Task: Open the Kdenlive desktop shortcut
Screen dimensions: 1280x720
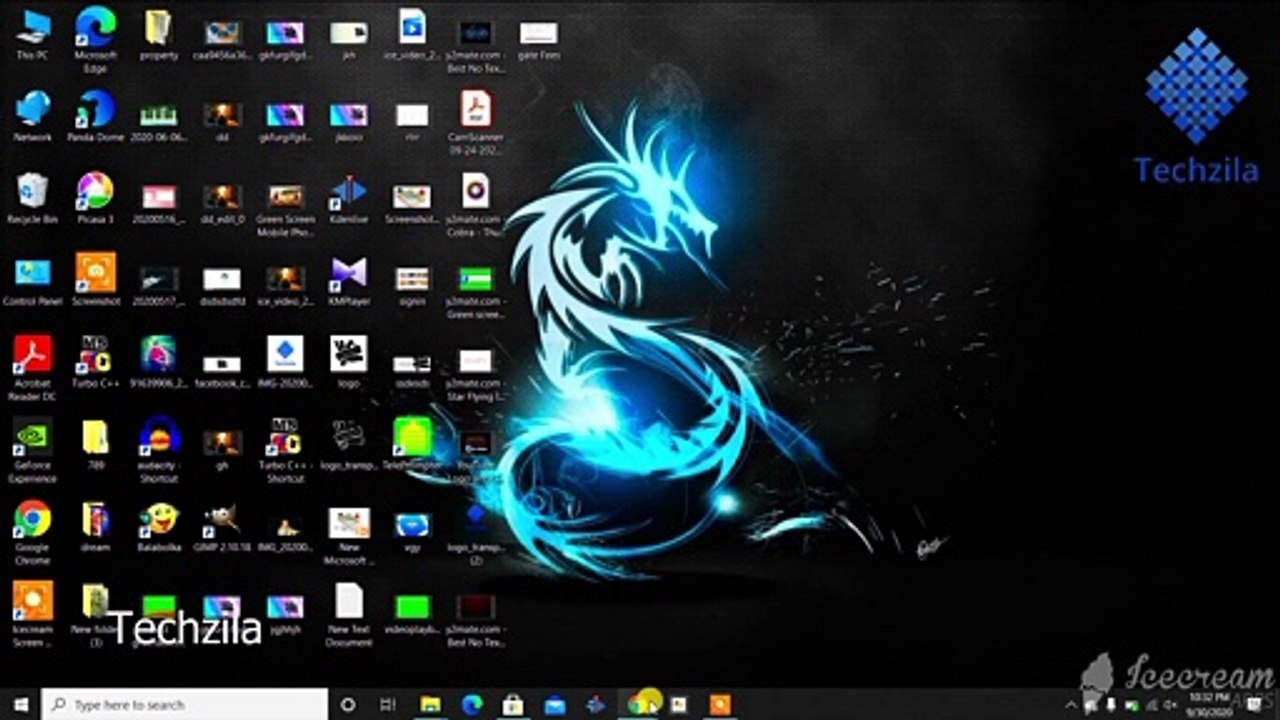Action: [x=349, y=198]
